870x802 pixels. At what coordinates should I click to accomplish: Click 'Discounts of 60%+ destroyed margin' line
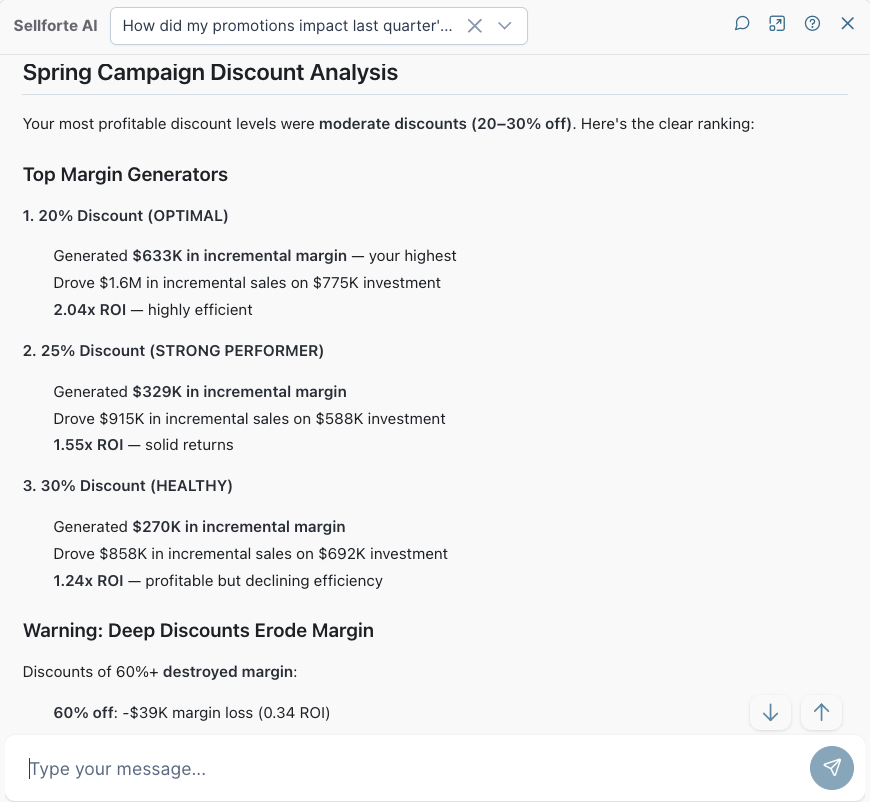coord(160,672)
